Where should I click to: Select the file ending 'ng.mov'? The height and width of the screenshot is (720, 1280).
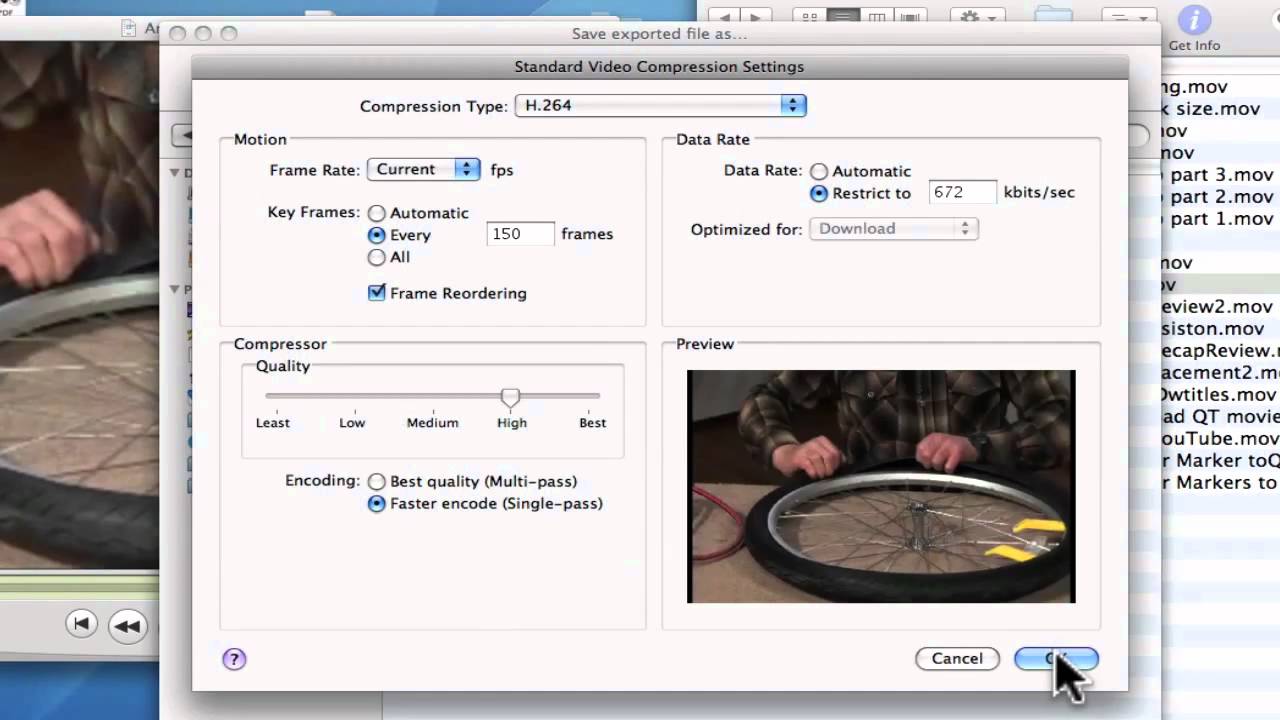coord(1194,87)
